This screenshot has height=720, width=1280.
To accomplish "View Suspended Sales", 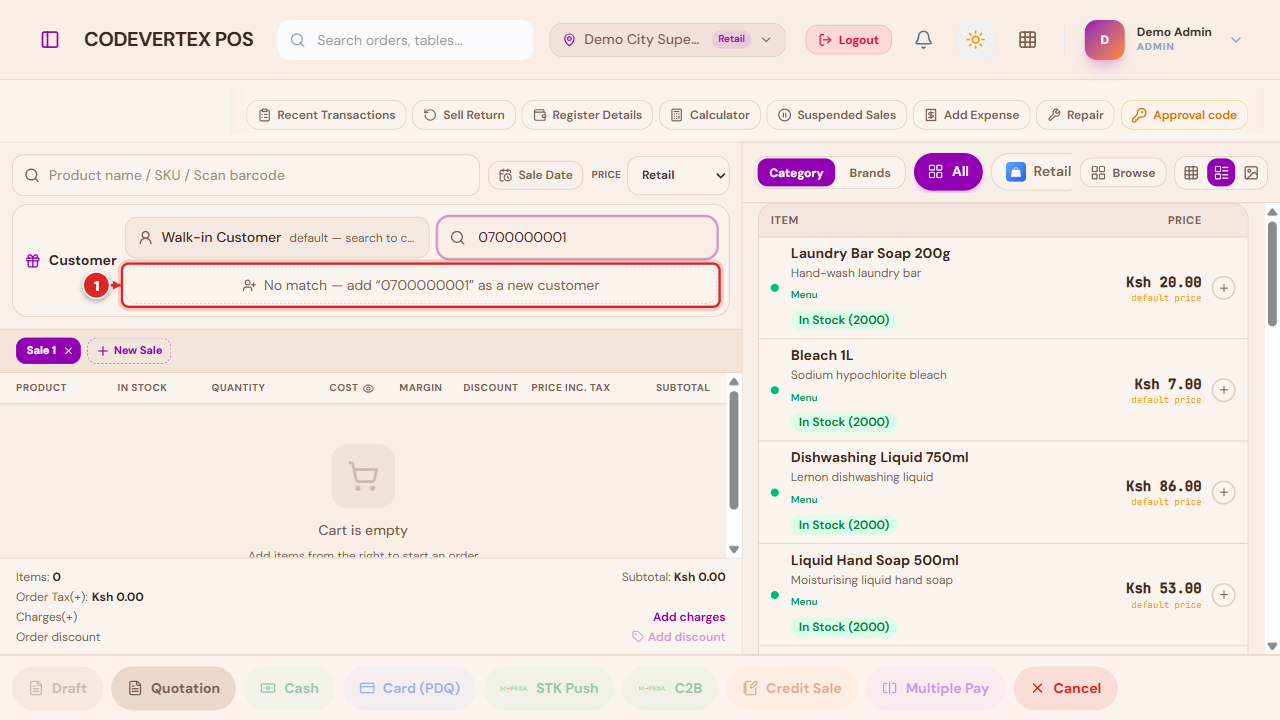I will (x=837, y=115).
